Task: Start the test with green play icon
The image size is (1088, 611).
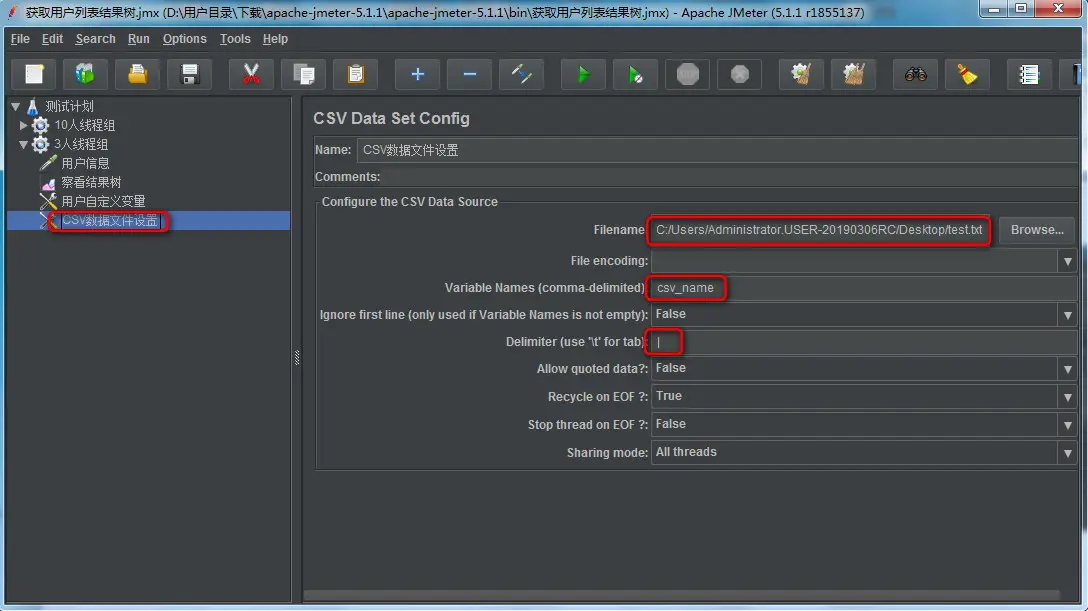Action: tap(583, 74)
